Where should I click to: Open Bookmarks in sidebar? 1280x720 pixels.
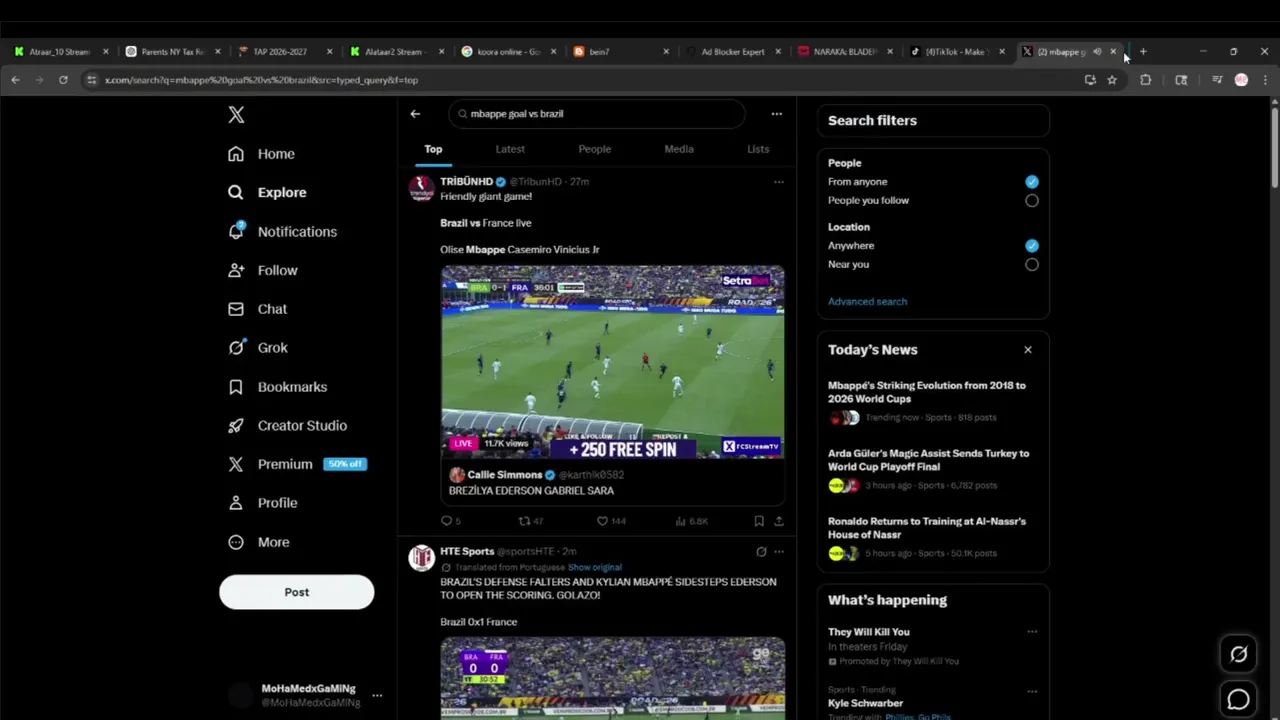277,387
